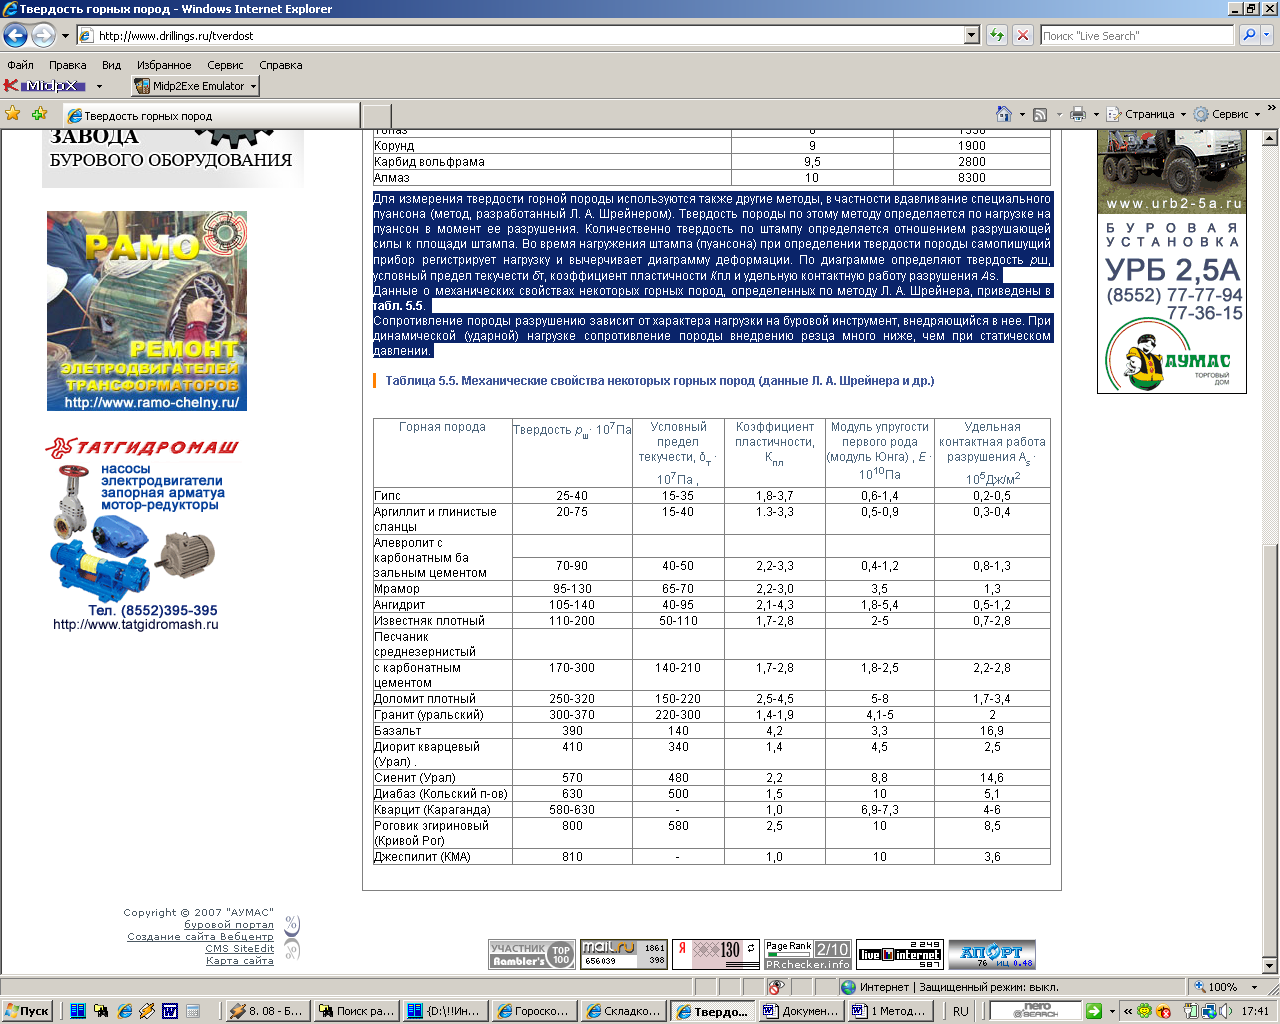1280x1024 pixels.
Task: Expand the Home button dropdown arrow
Action: pos(1022,115)
